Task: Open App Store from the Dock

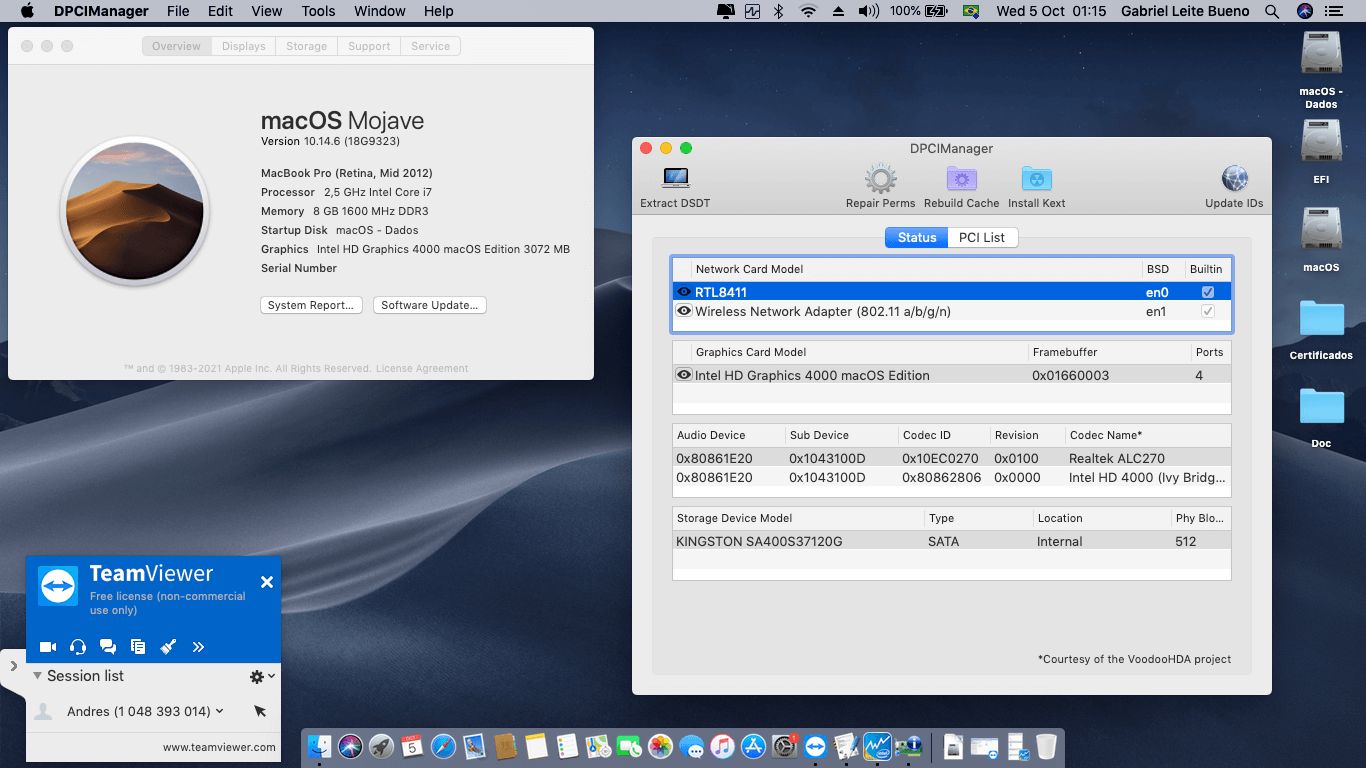Action: point(753,746)
